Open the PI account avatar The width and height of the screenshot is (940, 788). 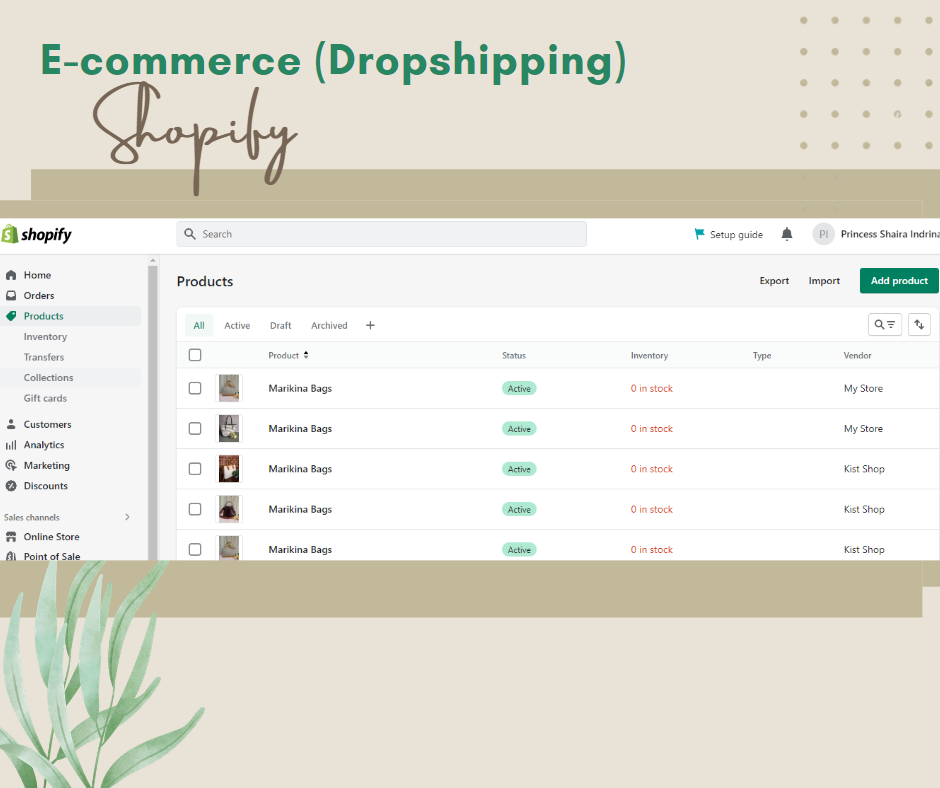click(823, 234)
